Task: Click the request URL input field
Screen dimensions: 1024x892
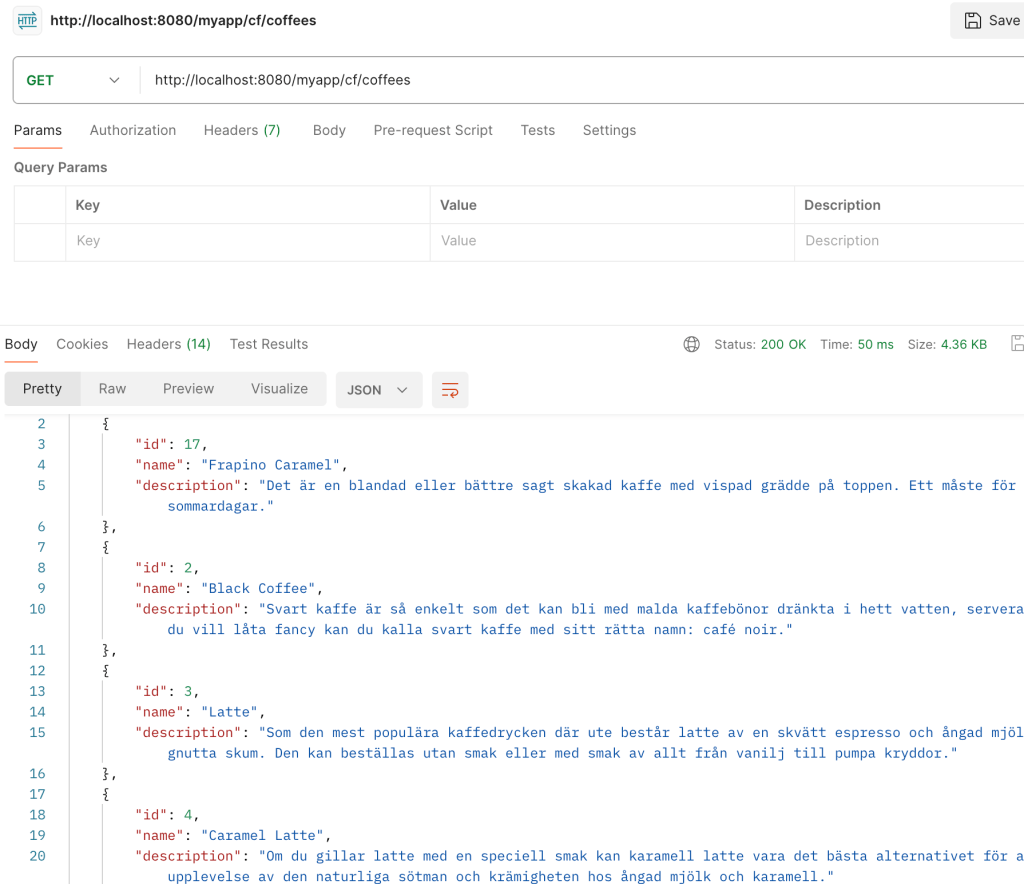Action: (x=580, y=80)
